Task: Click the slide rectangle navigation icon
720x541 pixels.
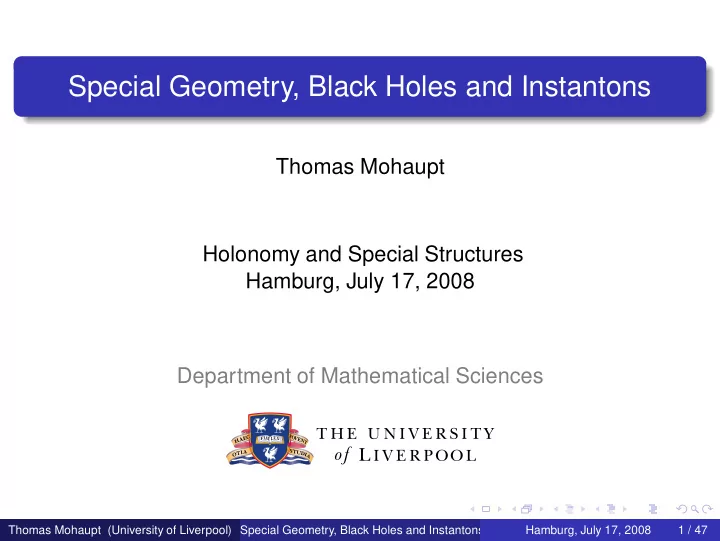Action: click(486, 509)
